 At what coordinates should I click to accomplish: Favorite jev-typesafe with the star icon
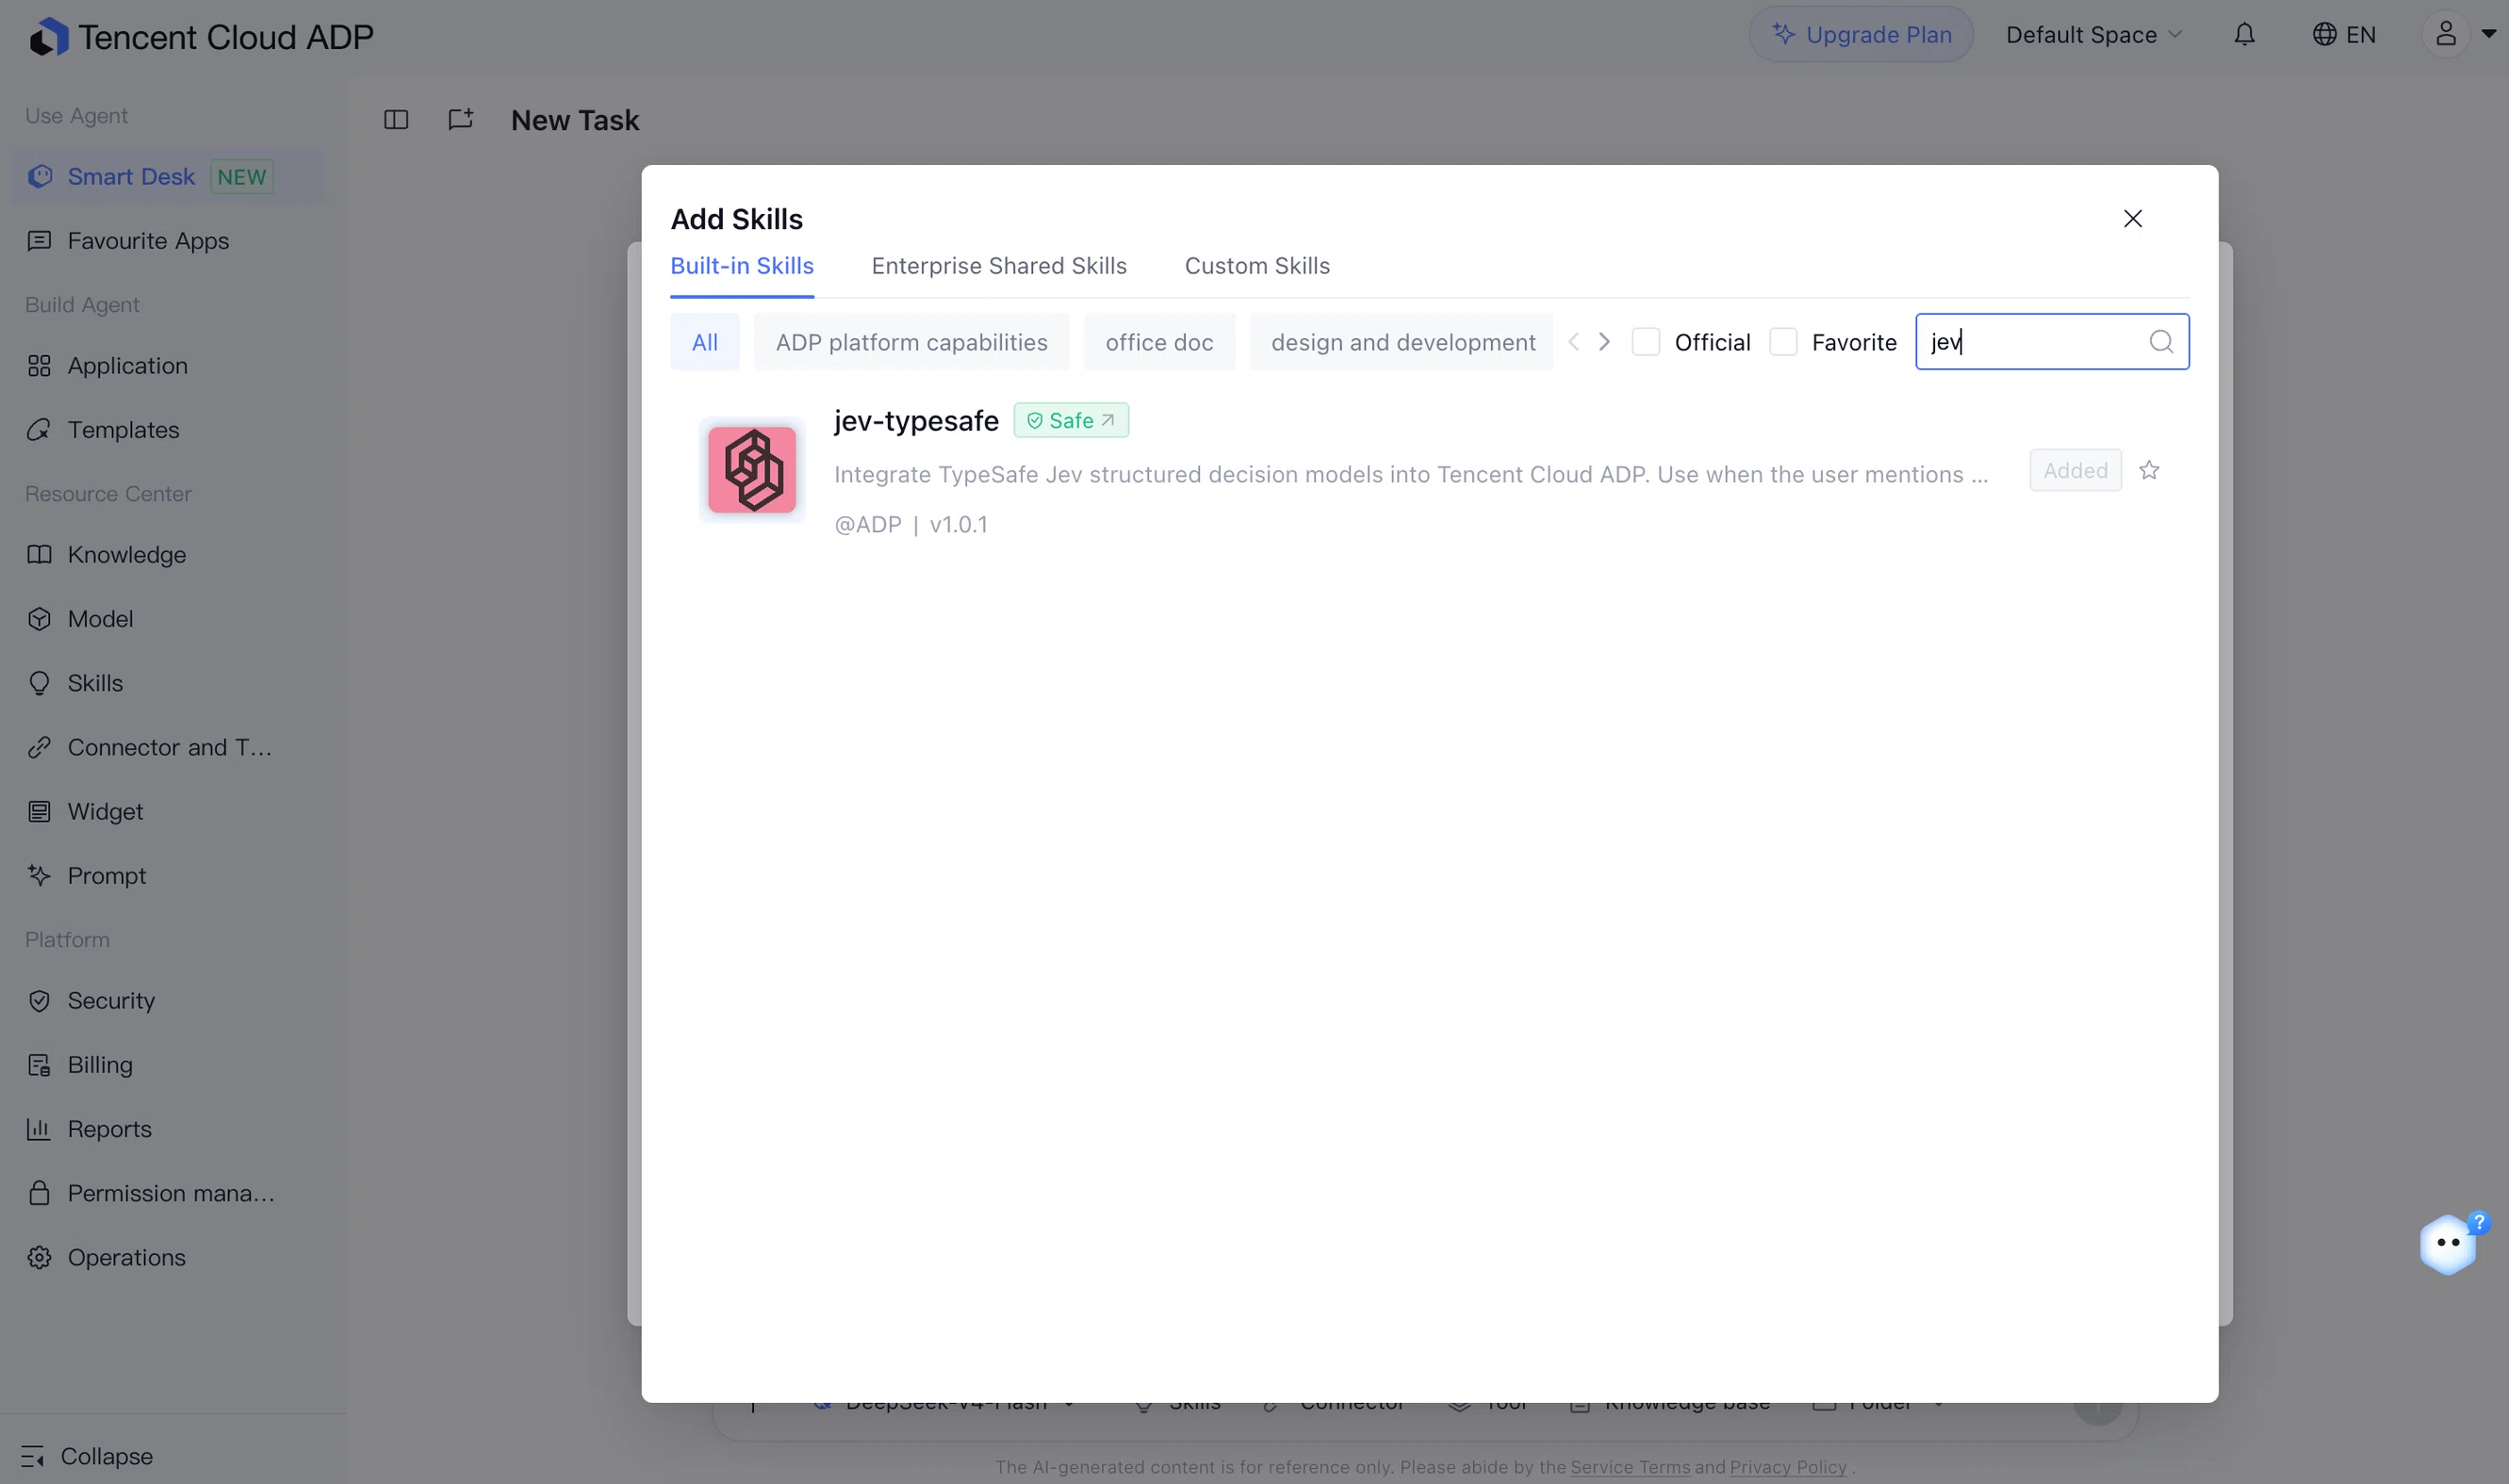point(2149,470)
